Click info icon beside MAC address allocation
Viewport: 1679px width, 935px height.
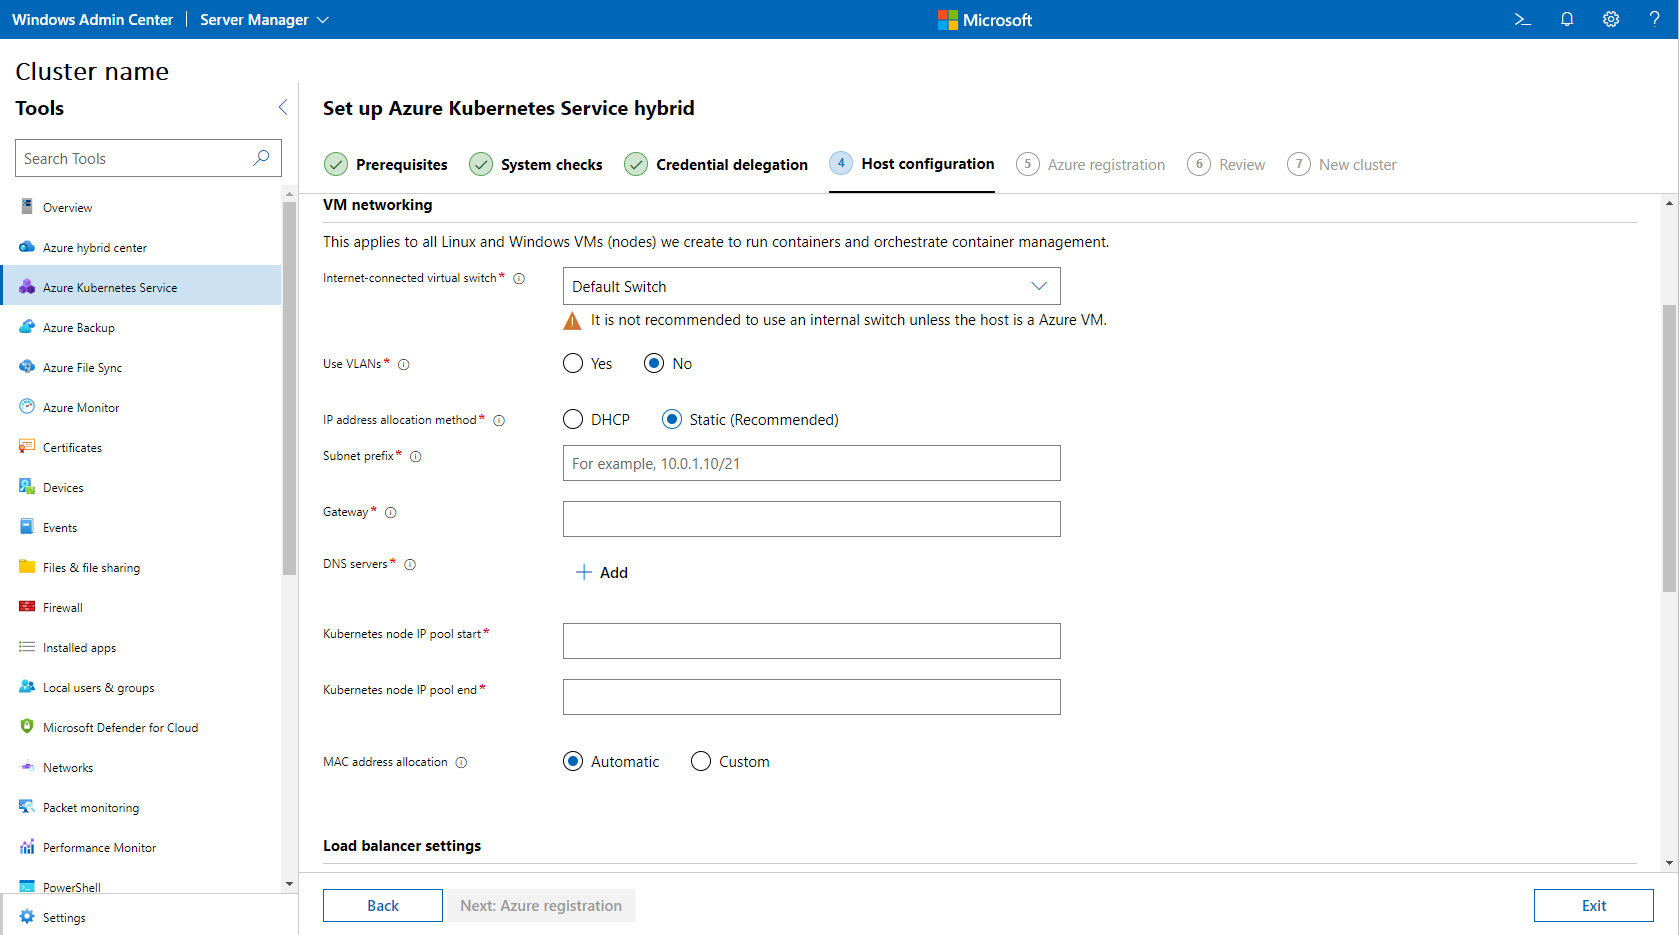pos(461,763)
